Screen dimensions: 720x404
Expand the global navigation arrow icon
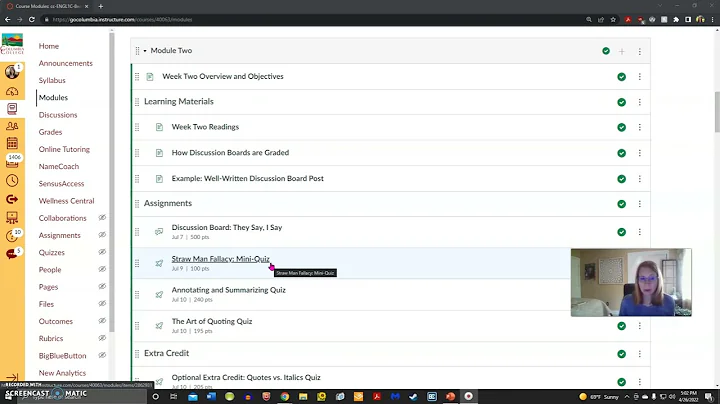(x=12, y=377)
